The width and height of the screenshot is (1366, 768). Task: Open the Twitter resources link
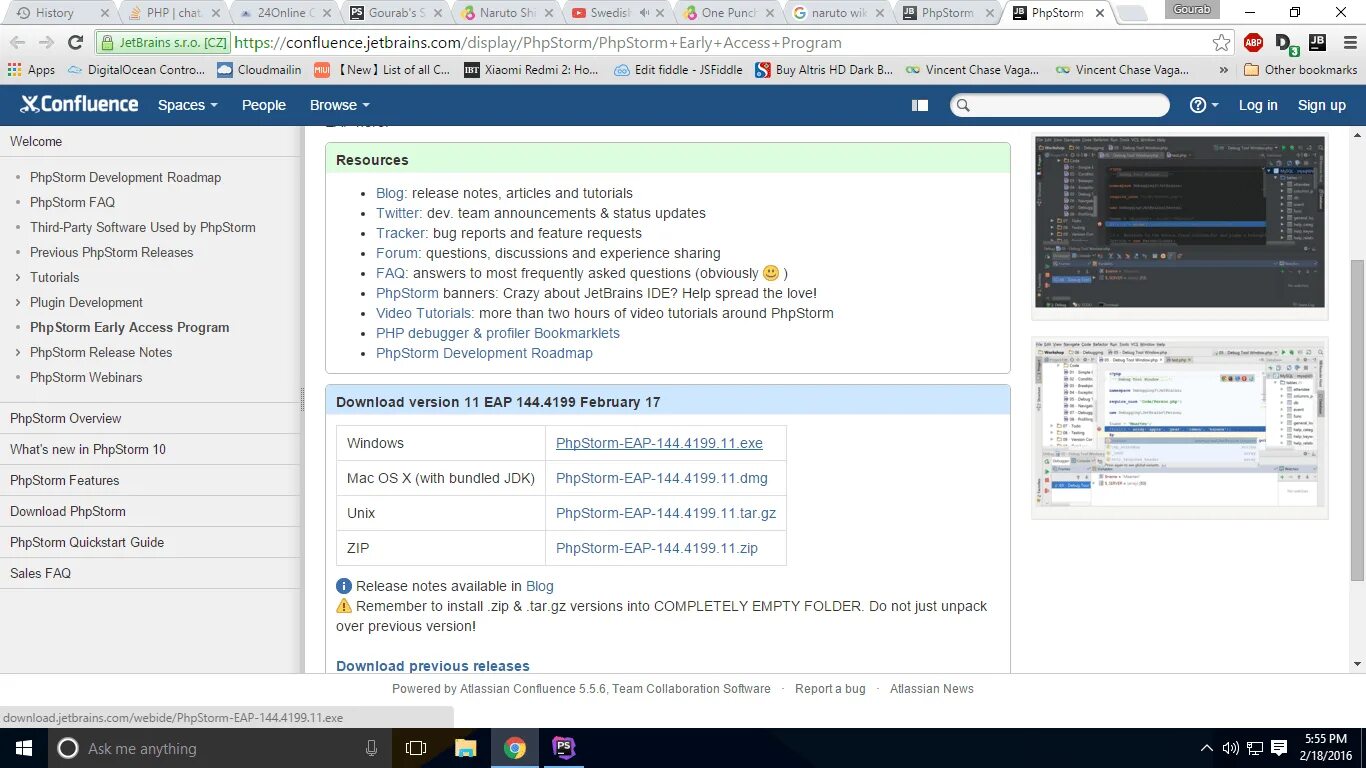point(398,213)
